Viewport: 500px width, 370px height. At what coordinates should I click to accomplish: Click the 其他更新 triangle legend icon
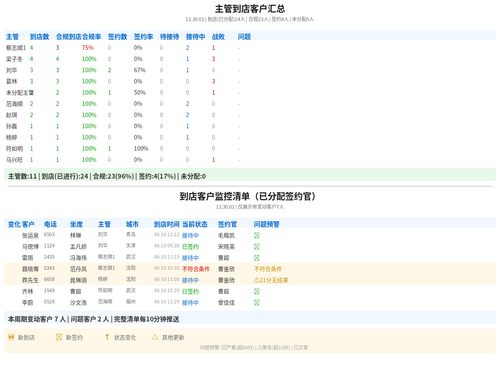pos(155,337)
